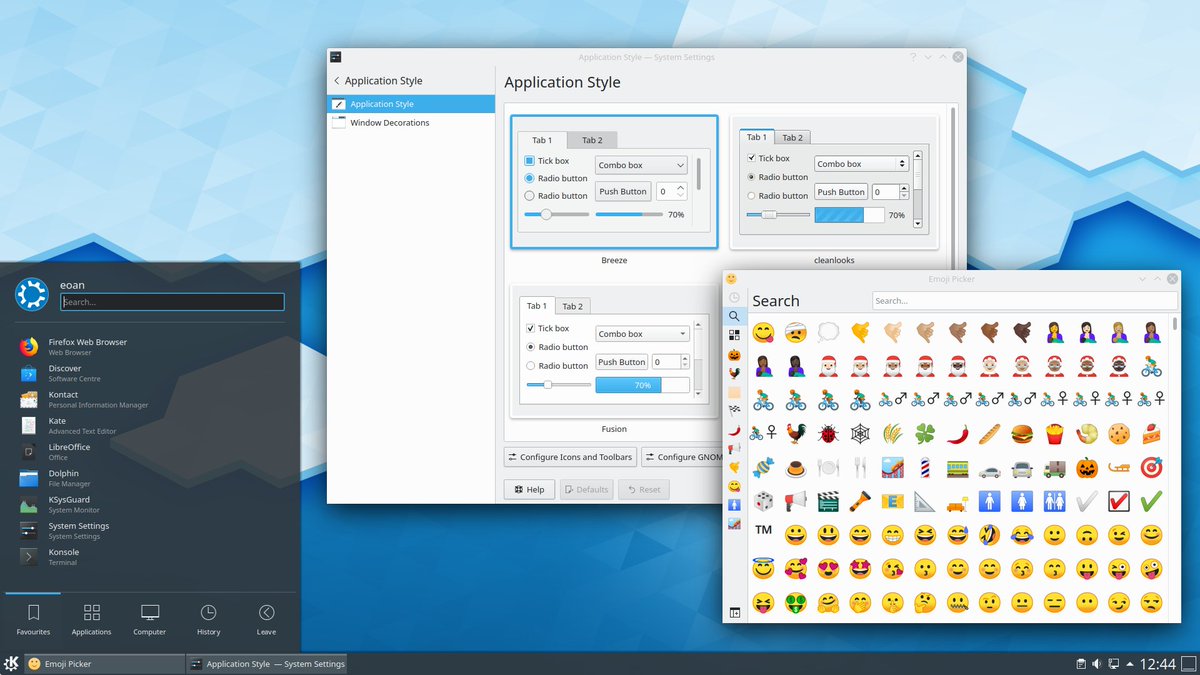Click the Defaults button

coord(586,489)
